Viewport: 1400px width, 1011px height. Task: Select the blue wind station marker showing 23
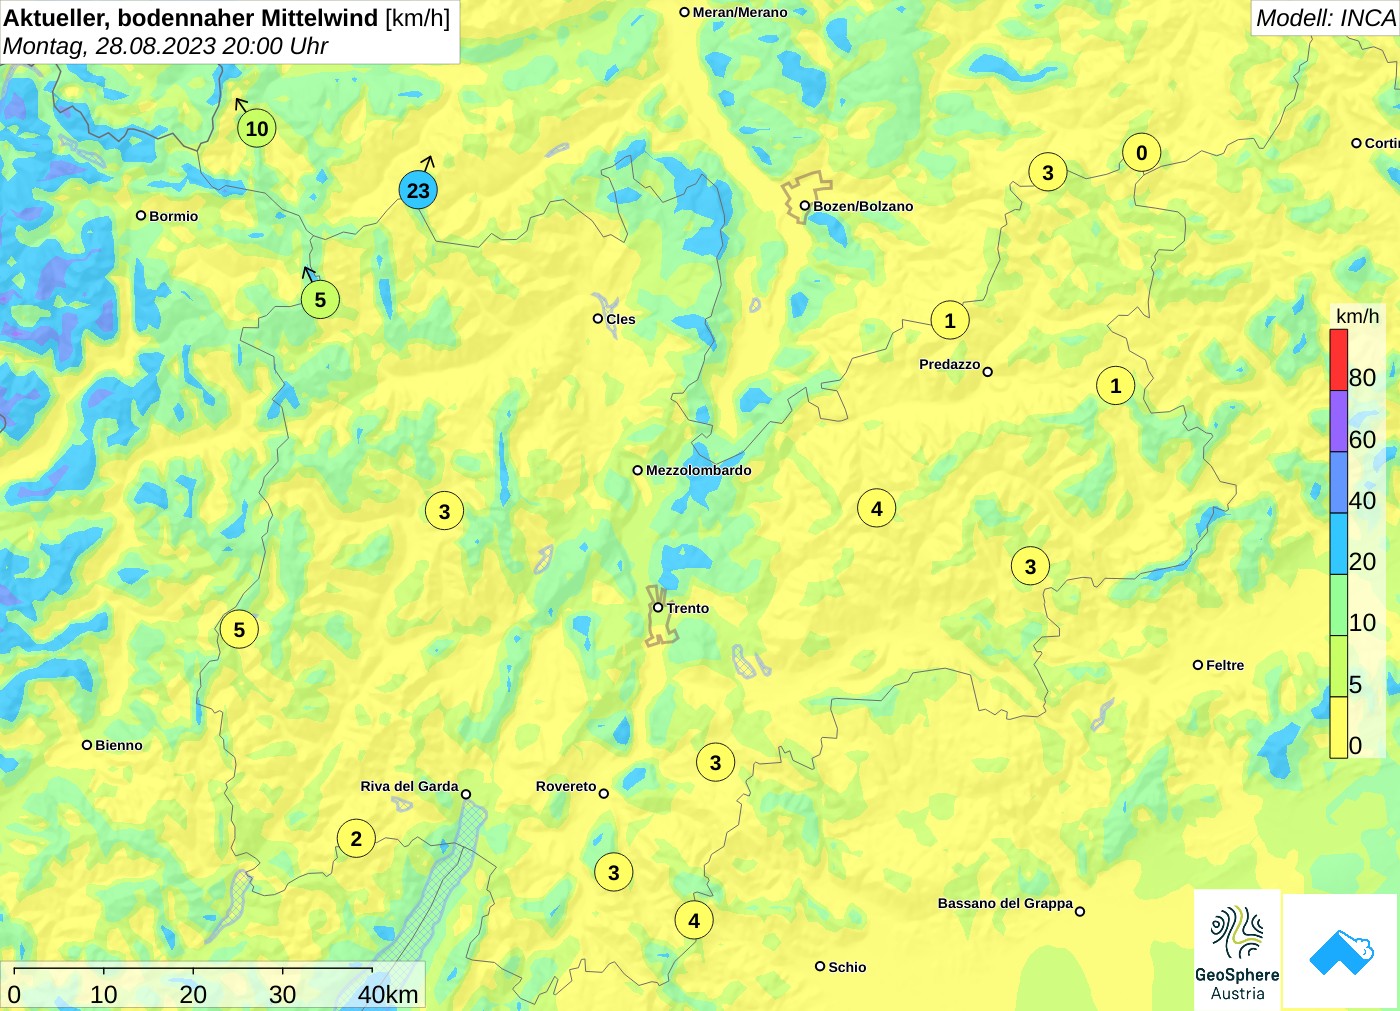[418, 190]
